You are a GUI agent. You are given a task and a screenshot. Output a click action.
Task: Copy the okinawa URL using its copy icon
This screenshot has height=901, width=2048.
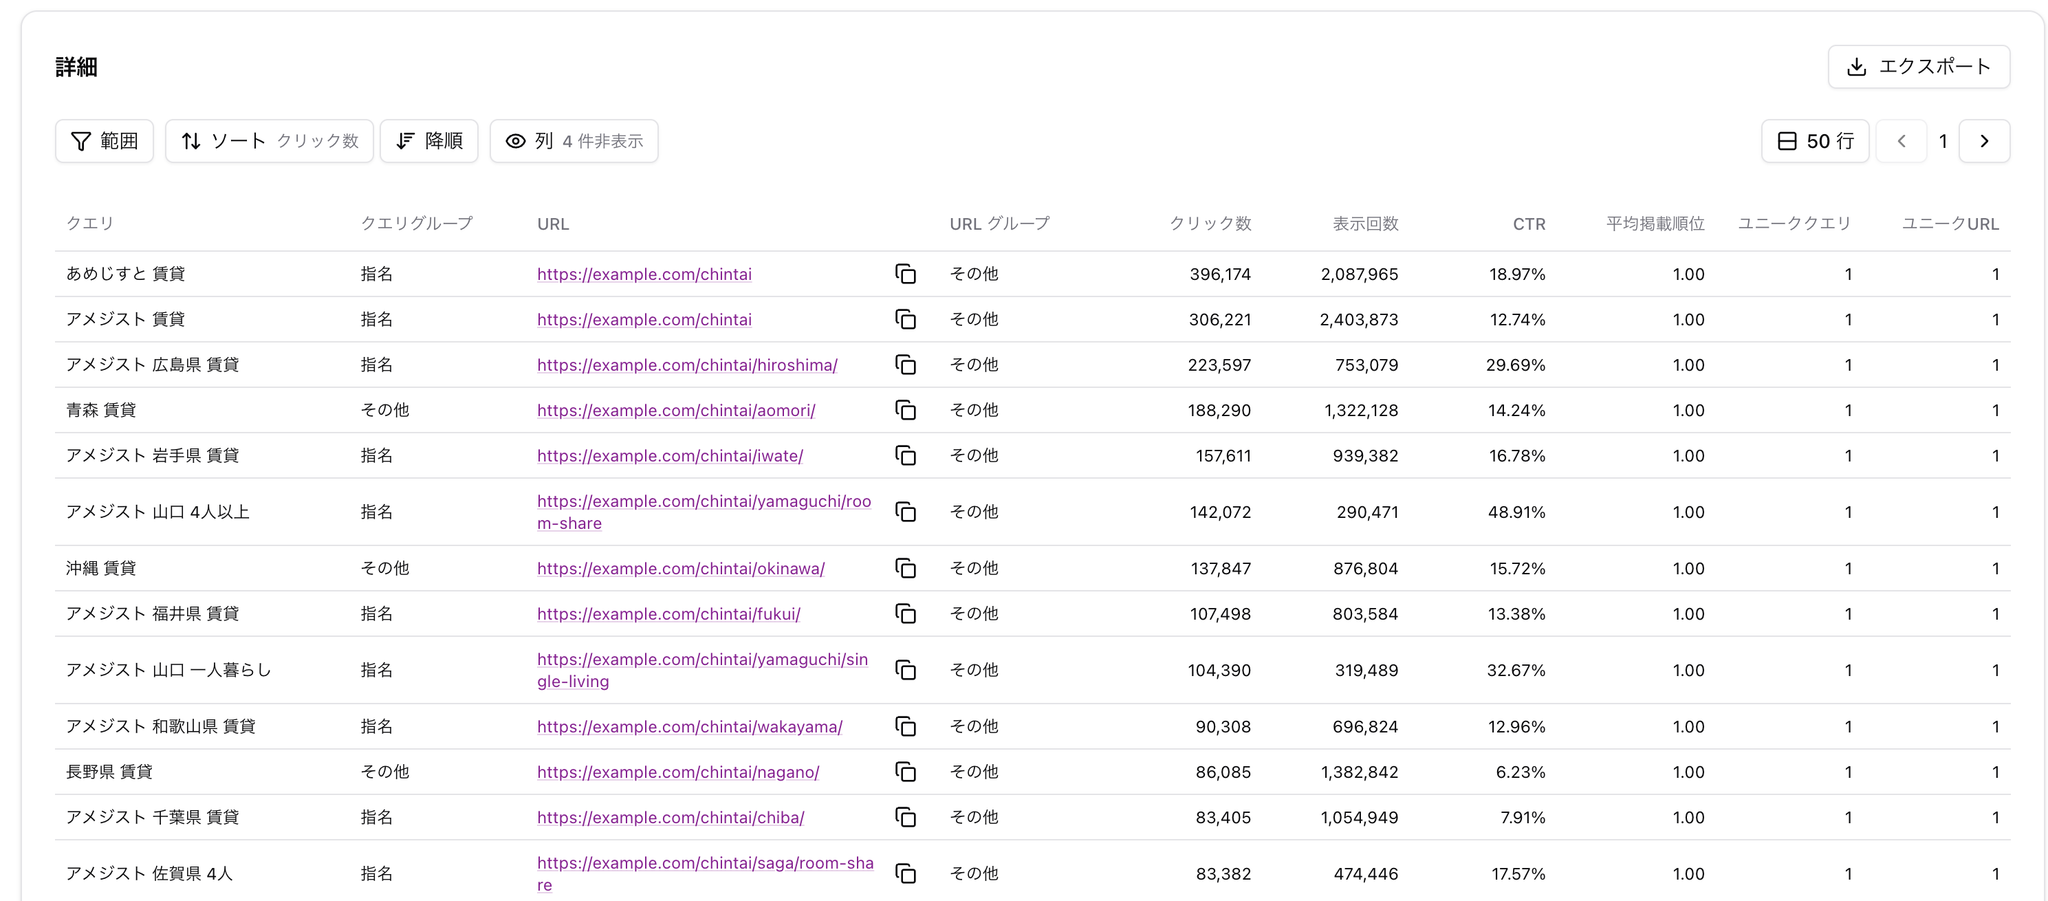click(x=906, y=568)
